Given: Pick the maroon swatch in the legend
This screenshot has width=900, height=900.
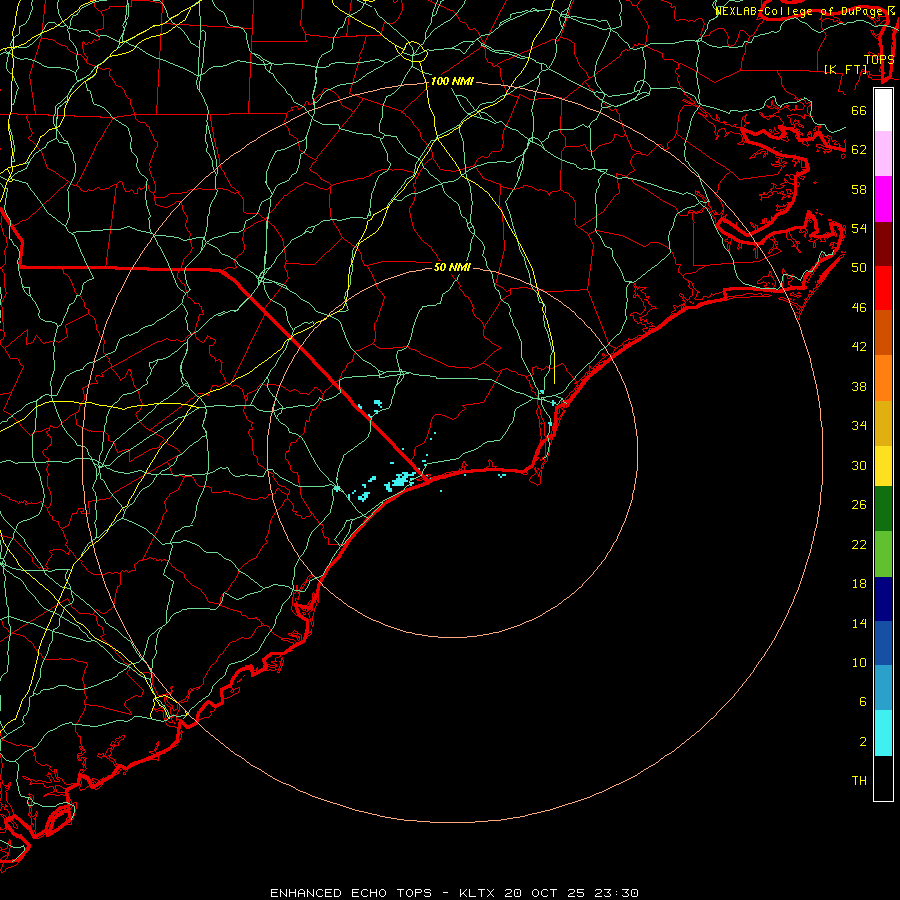Looking at the screenshot, I should click(x=883, y=244).
